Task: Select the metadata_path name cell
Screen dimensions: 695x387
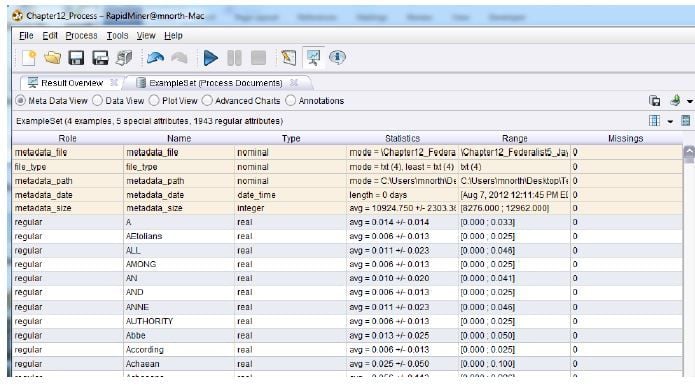Action: click(179, 181)
